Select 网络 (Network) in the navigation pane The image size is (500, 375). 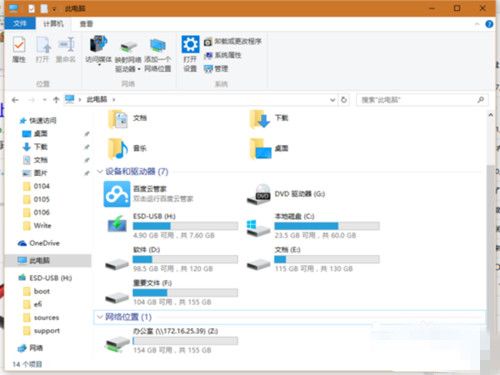point(30,348)
